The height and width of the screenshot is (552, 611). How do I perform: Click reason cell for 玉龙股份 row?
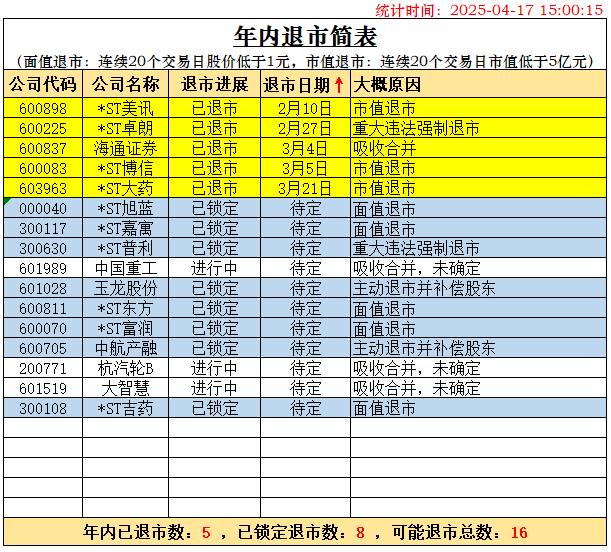click(477, 288)
